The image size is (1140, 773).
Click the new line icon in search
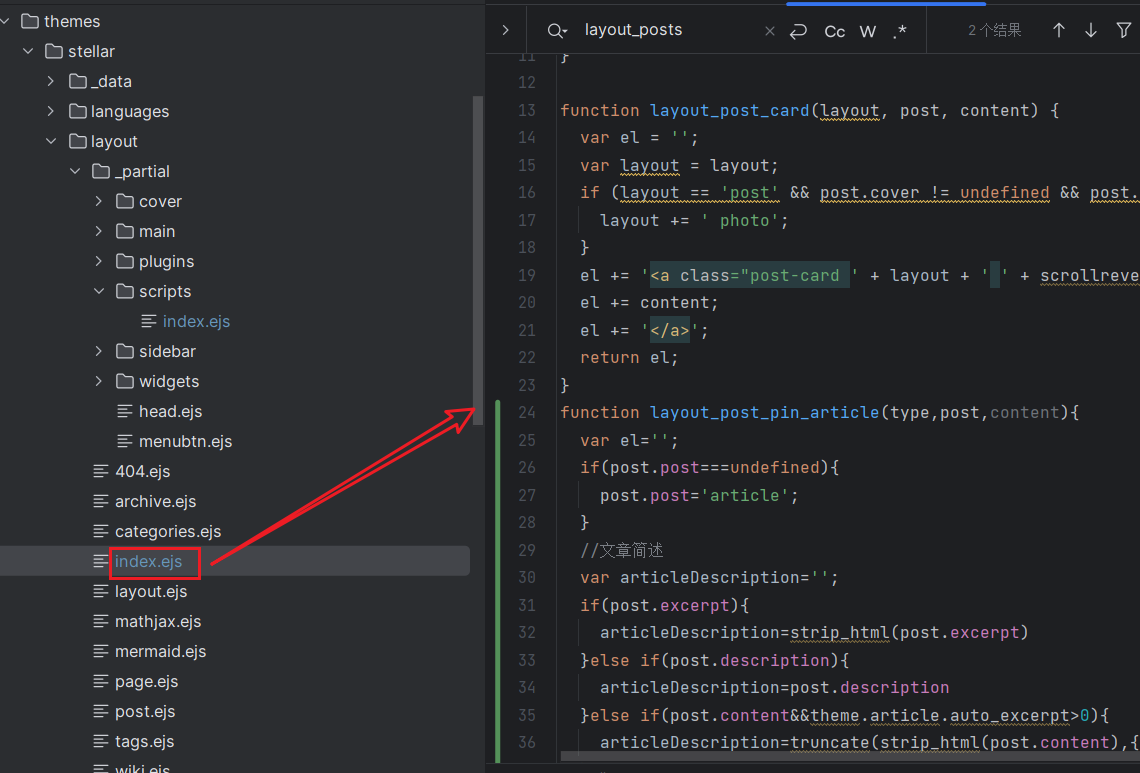[x=798, y=31]
